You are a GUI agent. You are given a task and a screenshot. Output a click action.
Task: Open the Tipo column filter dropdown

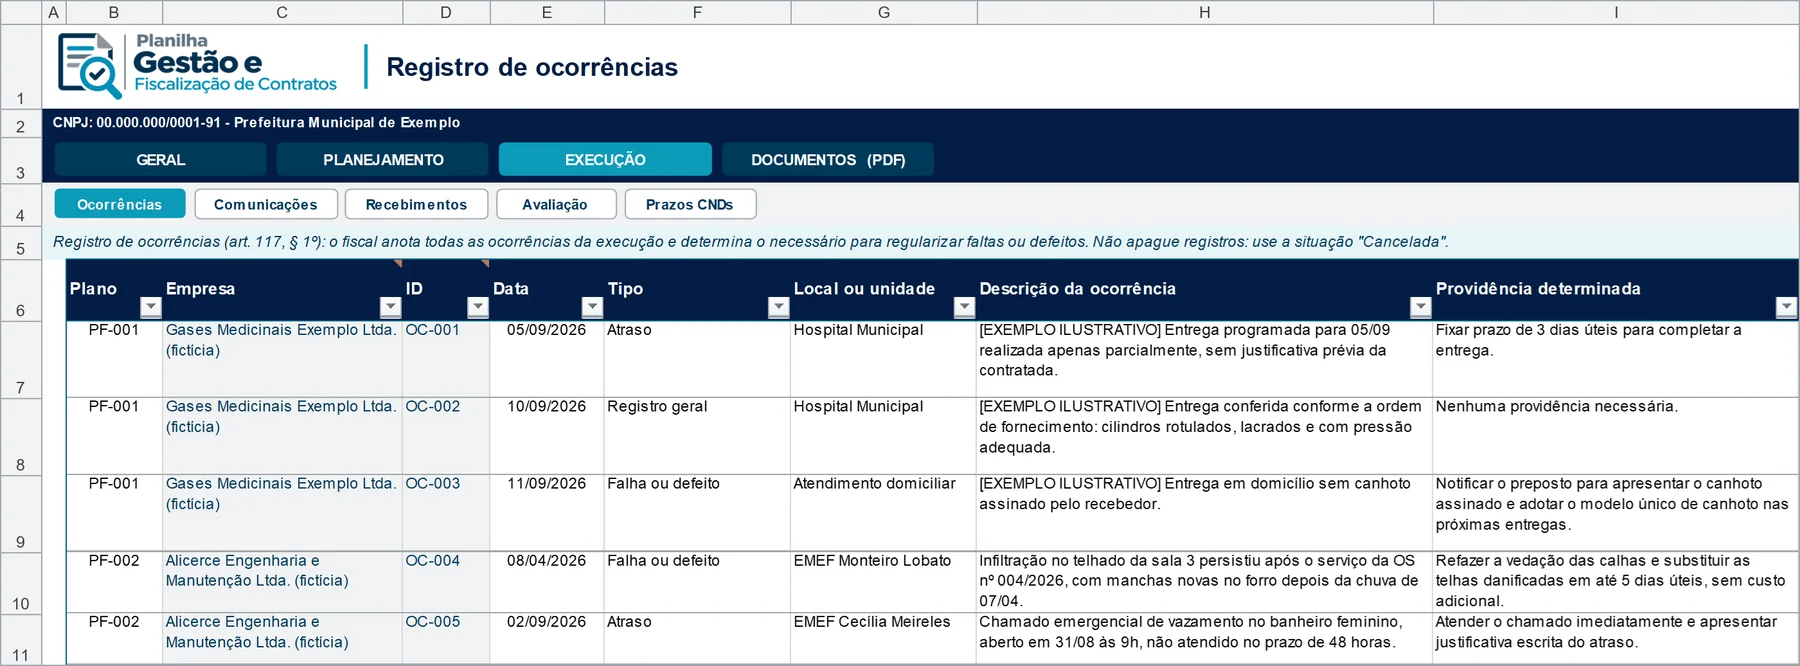point(778,307)
